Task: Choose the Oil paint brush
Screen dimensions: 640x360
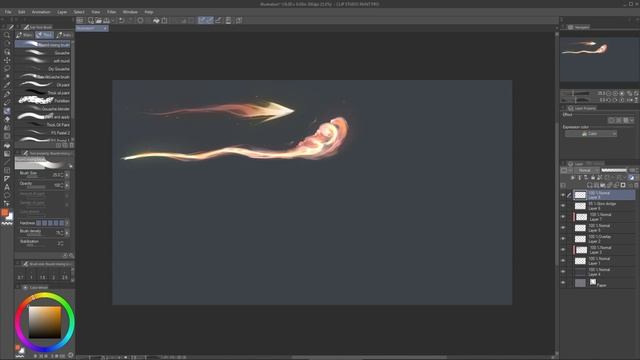Action: click(x=43, y=85)
